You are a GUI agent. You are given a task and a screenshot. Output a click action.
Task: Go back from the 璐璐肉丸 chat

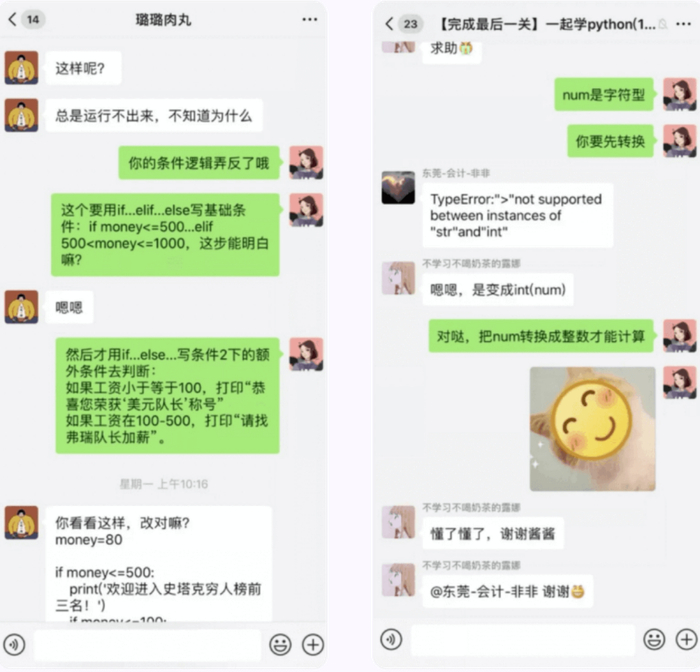click(13, 19)
